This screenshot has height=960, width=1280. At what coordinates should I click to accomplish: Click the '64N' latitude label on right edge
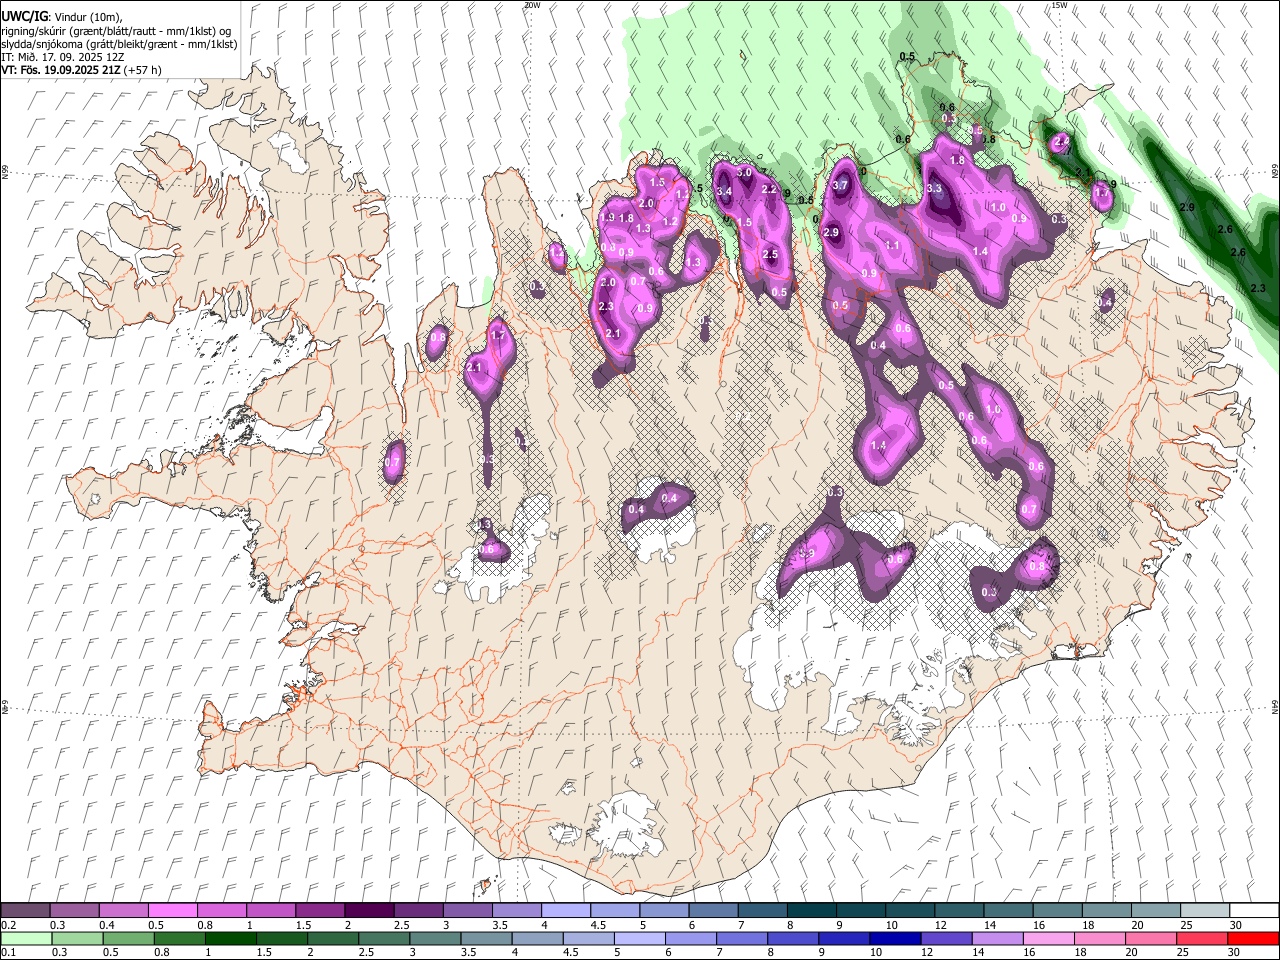[1275, 707]
